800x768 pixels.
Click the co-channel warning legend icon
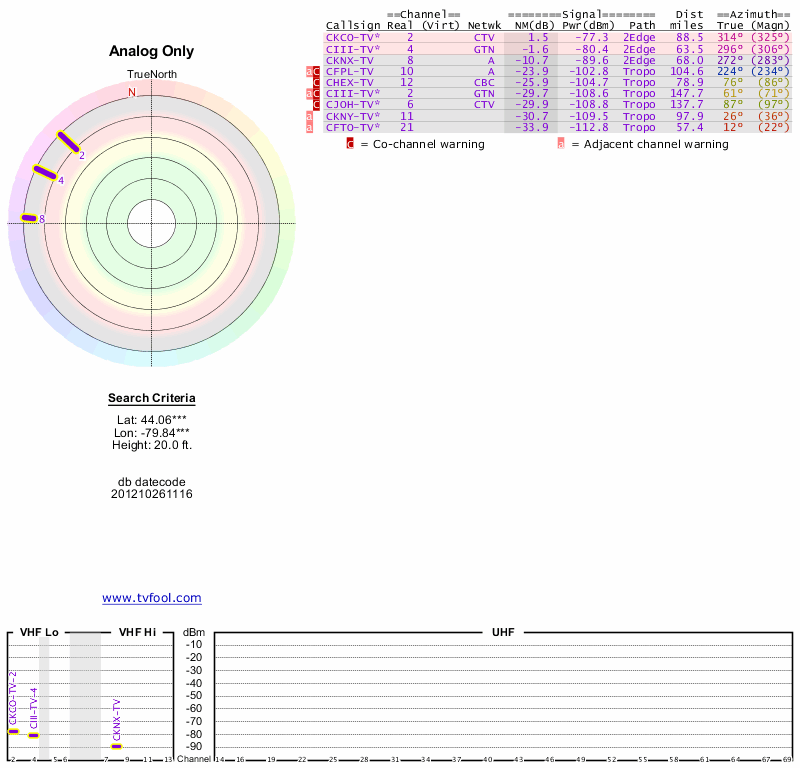(350, 144)
